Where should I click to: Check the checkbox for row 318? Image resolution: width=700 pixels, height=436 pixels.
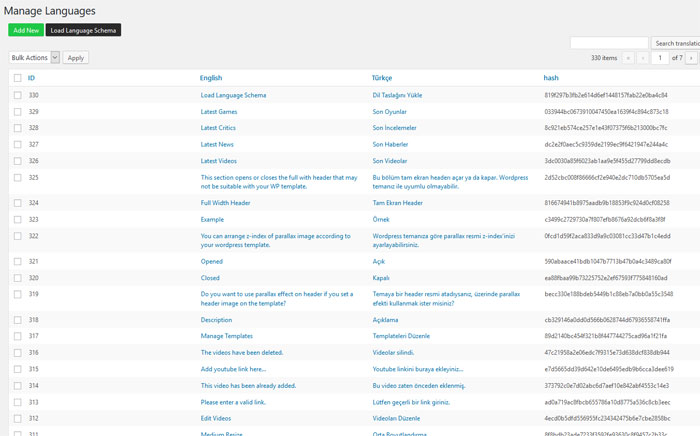click(x=17, y=320)
